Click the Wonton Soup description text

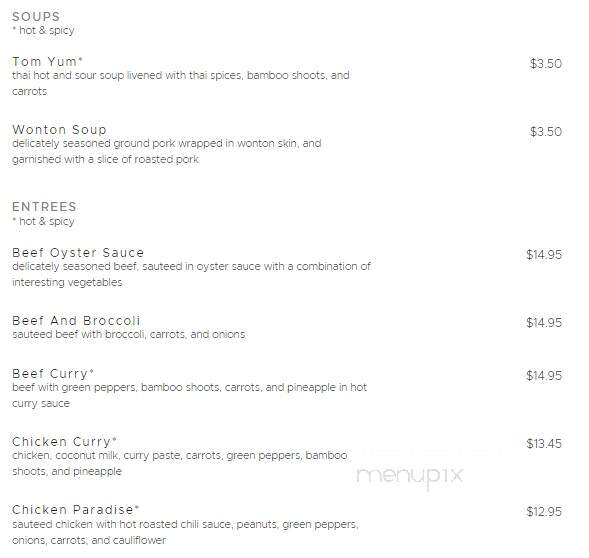167,151
